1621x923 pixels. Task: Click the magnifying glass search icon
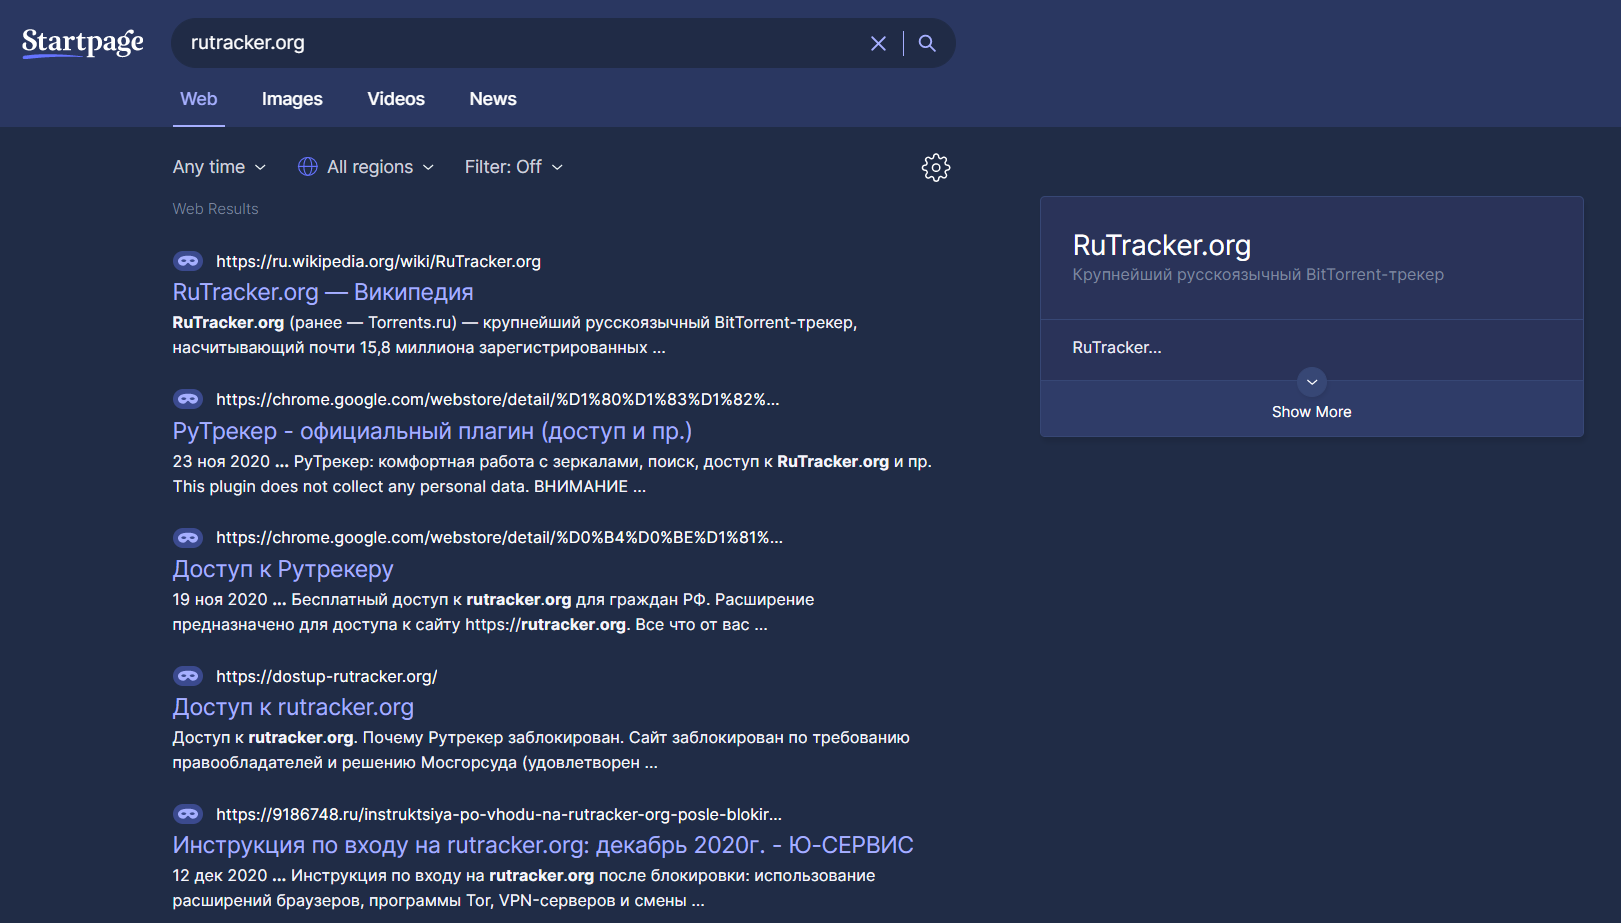click(927, 43)
